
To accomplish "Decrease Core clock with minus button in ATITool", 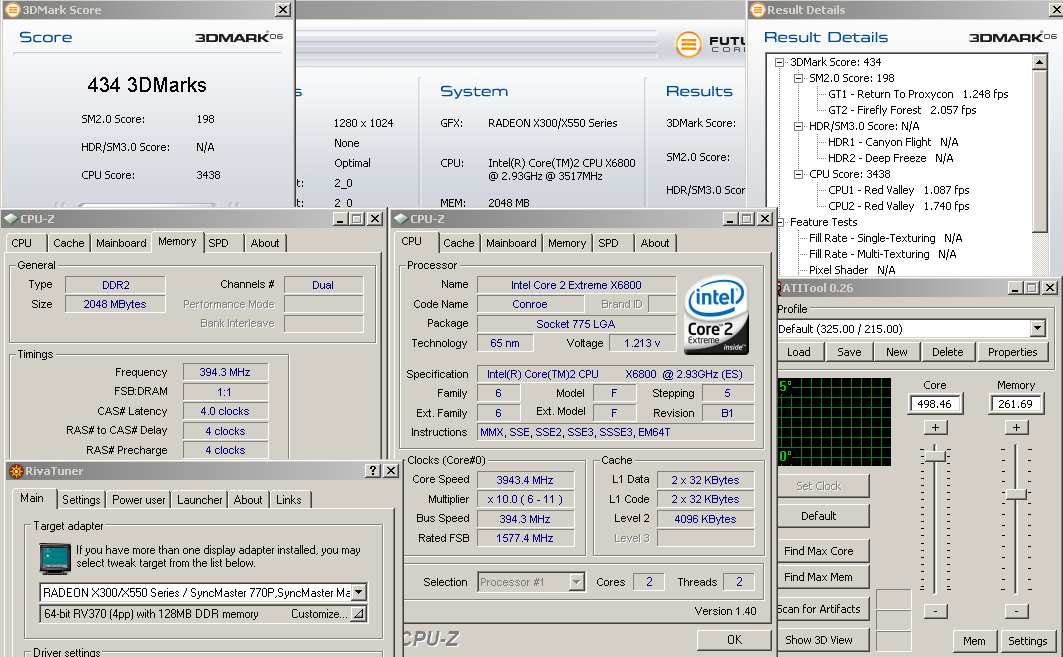I will (936, 611).
